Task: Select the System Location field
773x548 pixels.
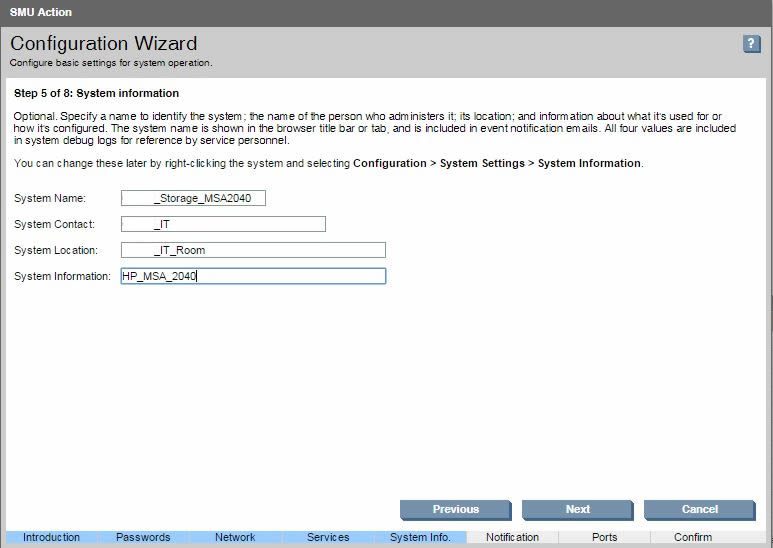Action: [x=253, y=250]
